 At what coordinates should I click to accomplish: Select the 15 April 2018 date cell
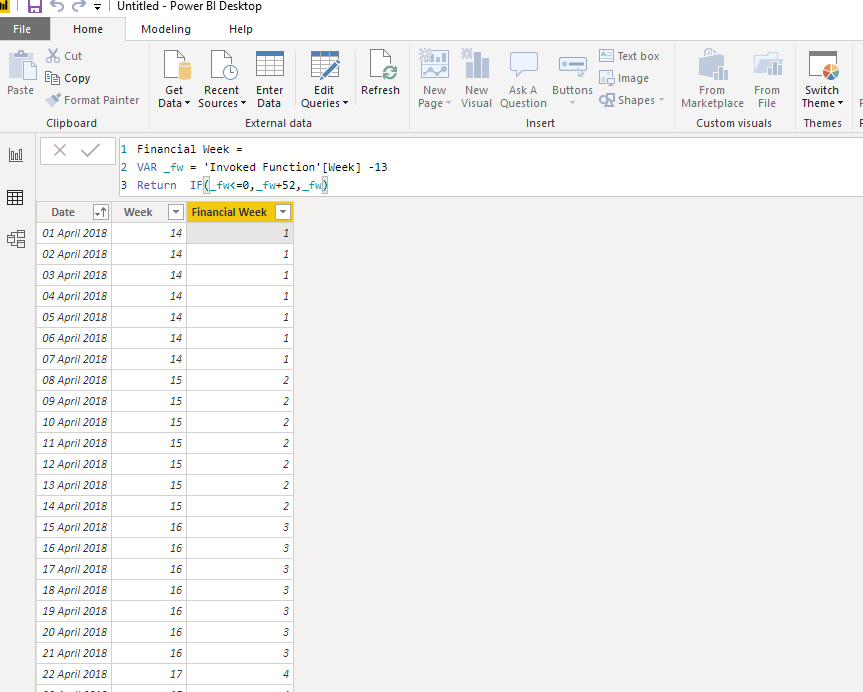tap(74, 527)
